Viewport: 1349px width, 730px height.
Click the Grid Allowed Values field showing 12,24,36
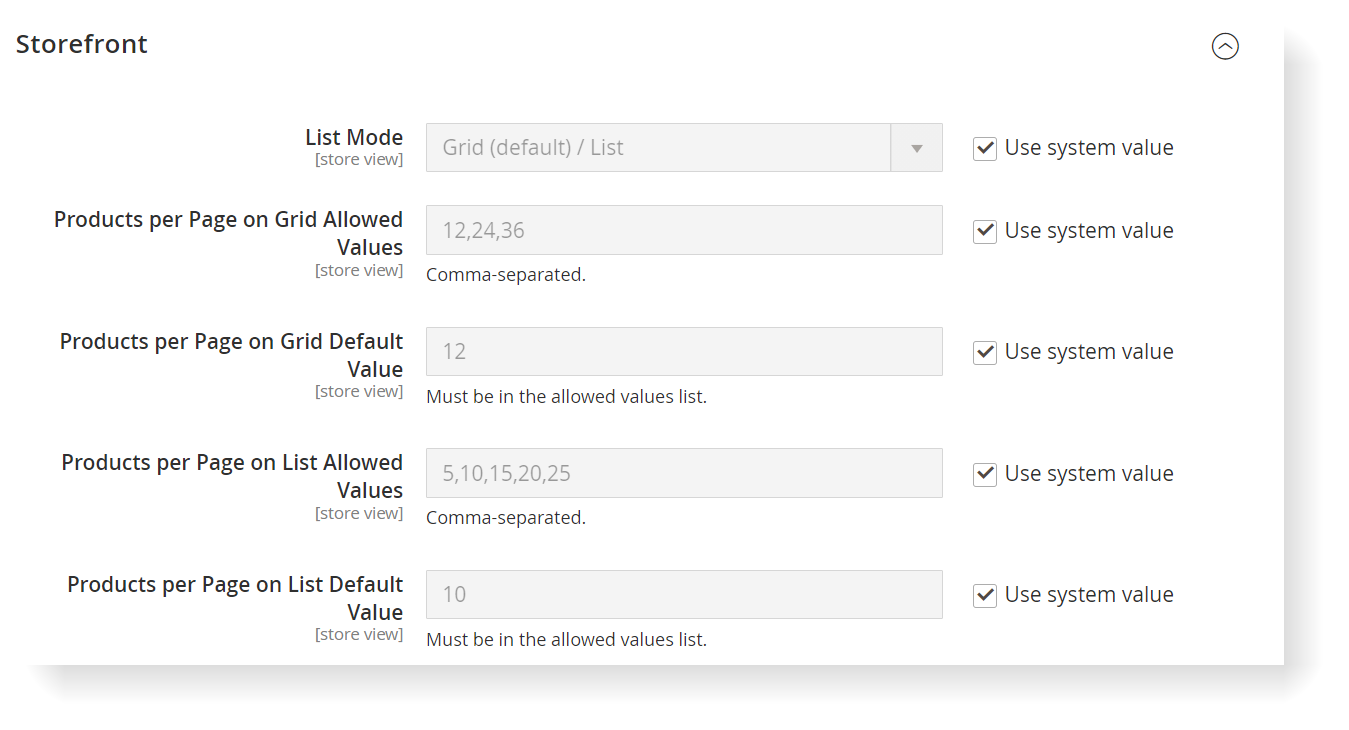click(684, 231)
